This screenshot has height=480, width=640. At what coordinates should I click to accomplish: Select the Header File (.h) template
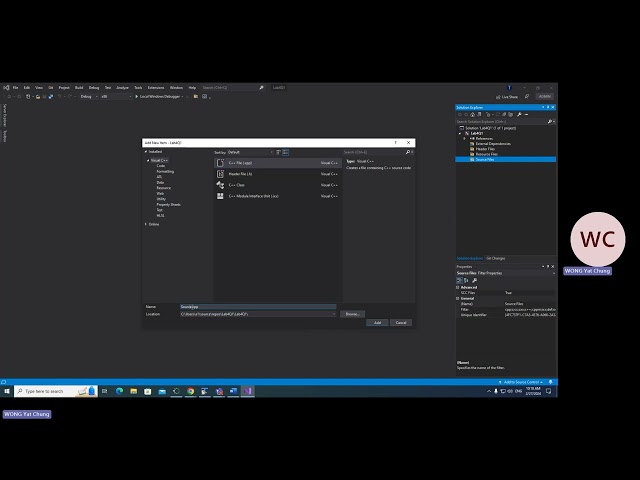click(x=278, y=174)
